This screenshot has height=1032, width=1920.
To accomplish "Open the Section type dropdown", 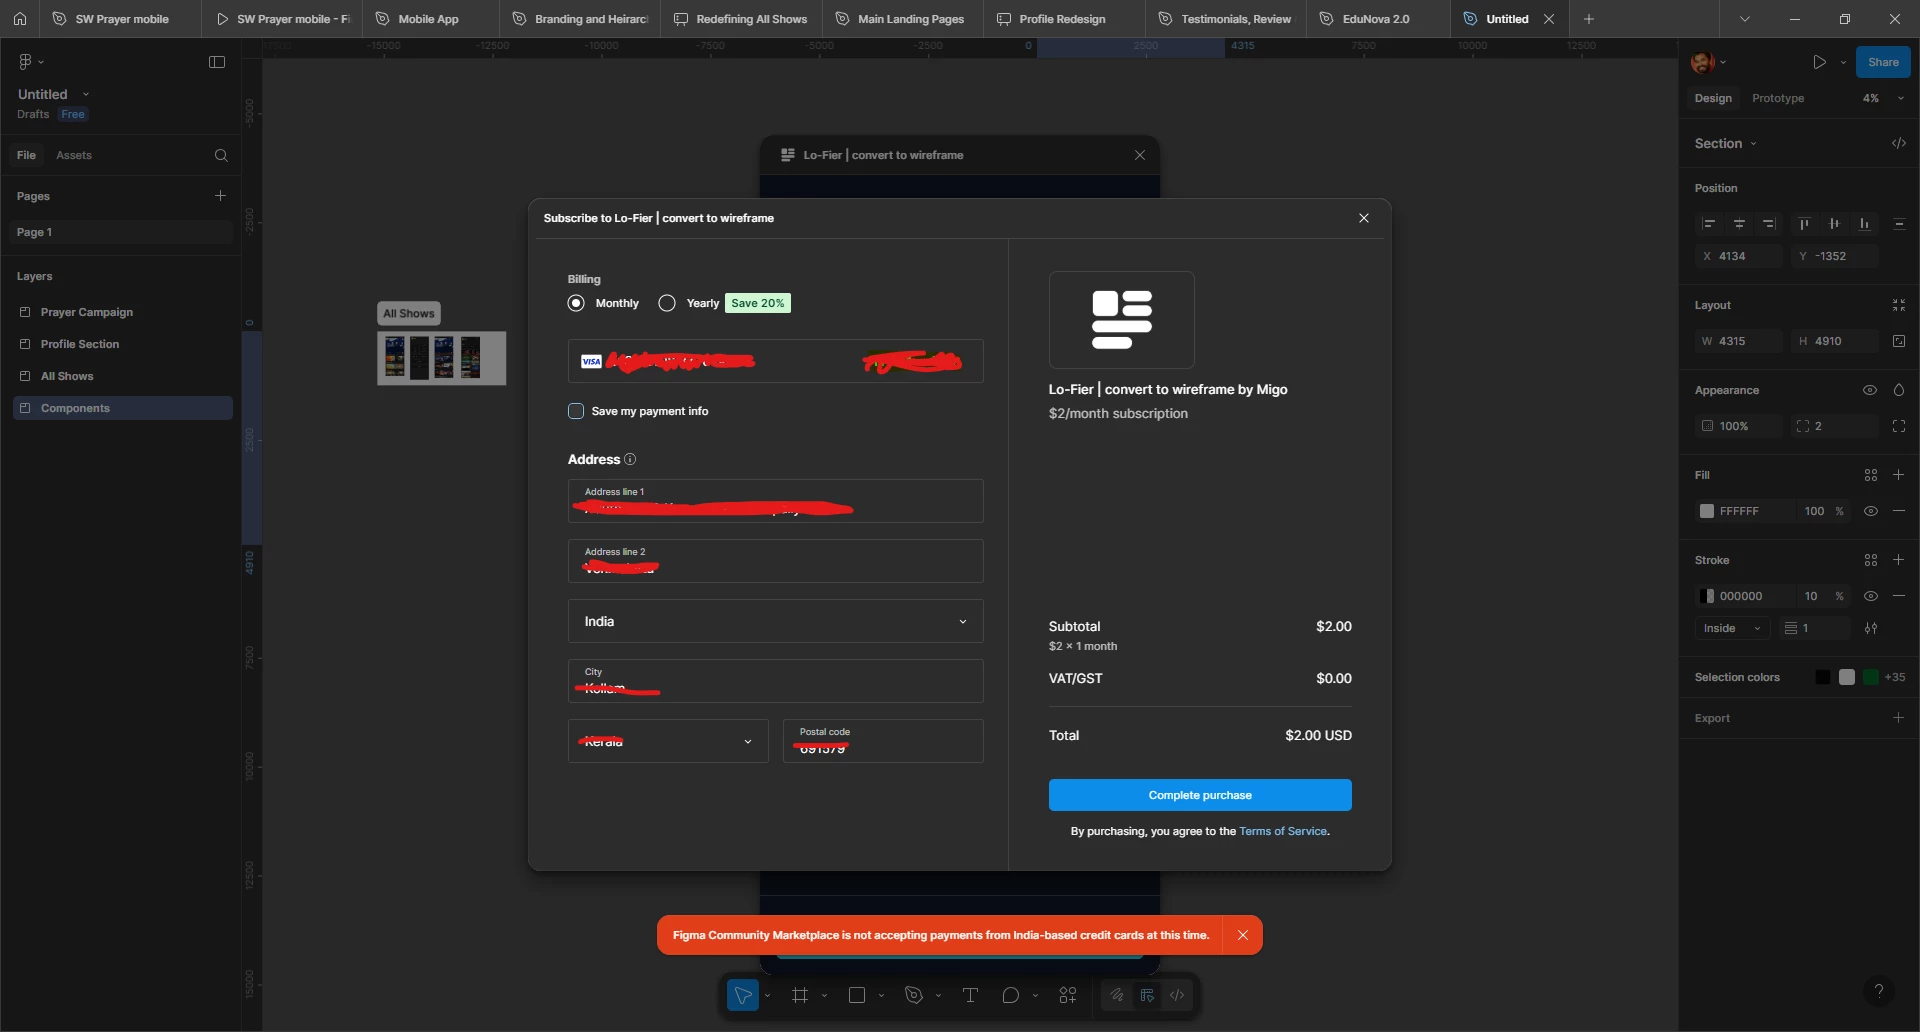I will click(x=1725, y=143).
